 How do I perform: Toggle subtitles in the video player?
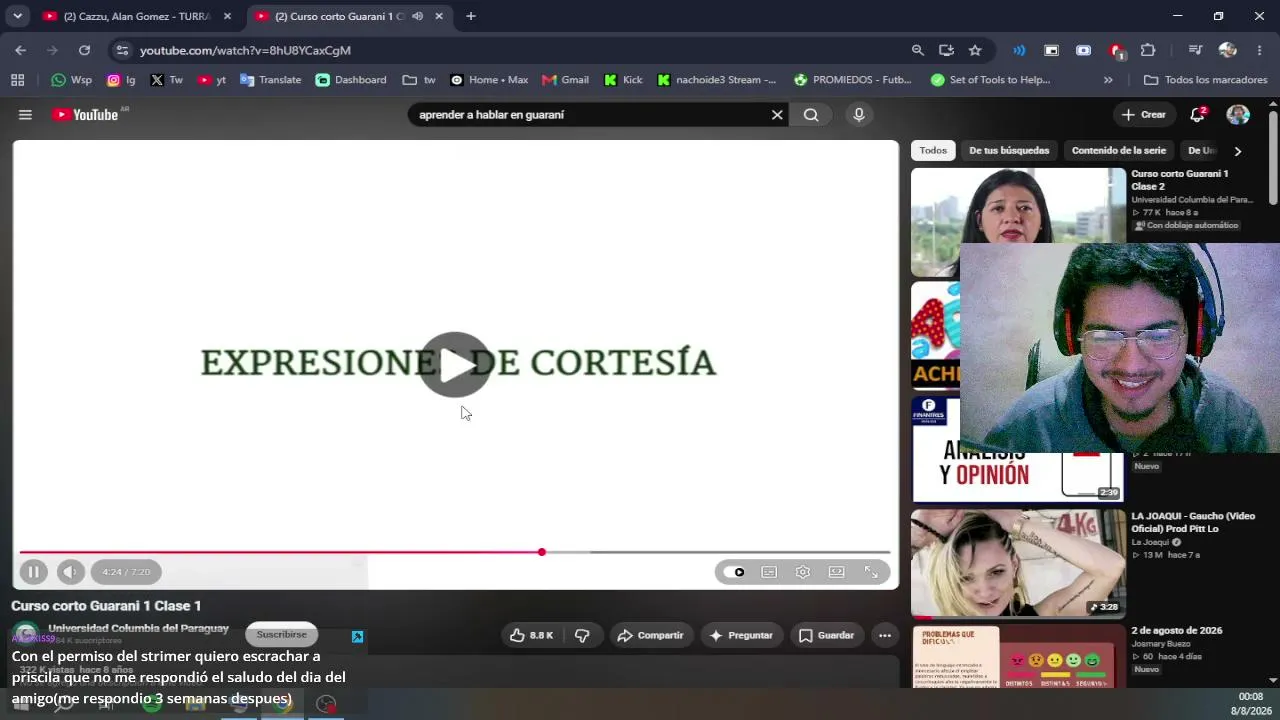click(769, 572)
